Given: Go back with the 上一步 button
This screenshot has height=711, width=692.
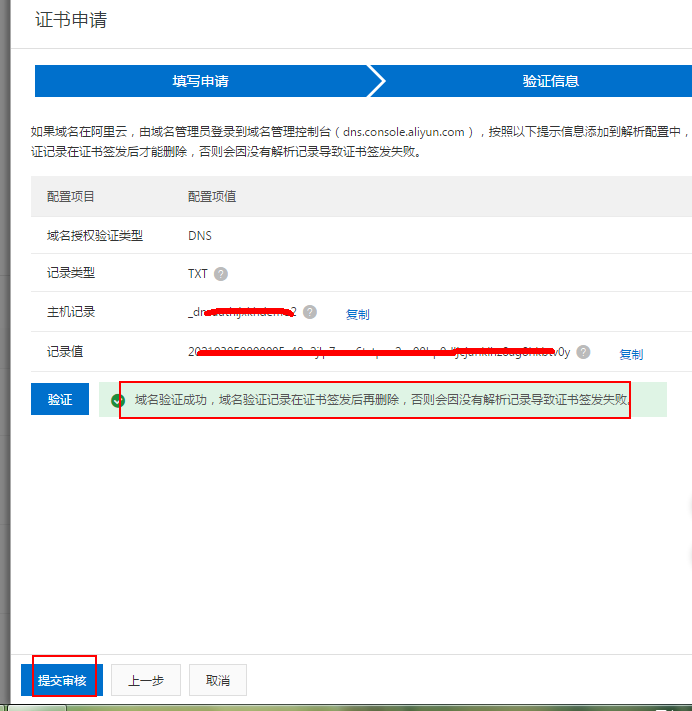Looking at the screenshot, I should 145,680.
